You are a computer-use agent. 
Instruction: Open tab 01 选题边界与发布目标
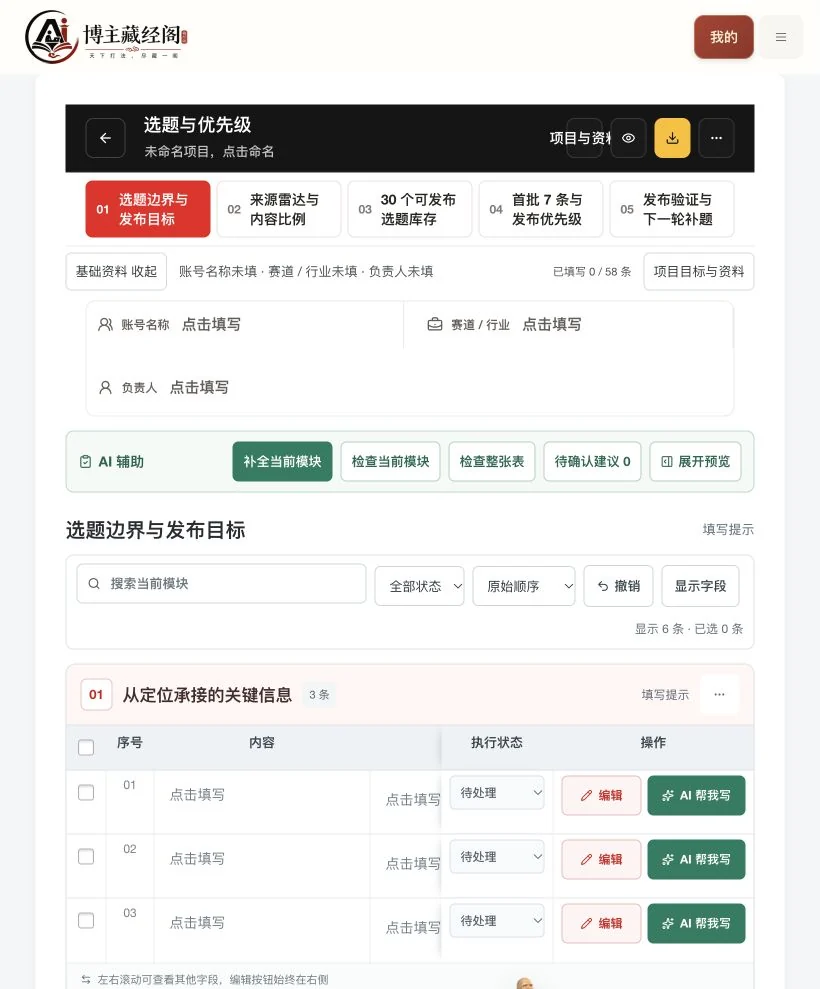point(148,209)
